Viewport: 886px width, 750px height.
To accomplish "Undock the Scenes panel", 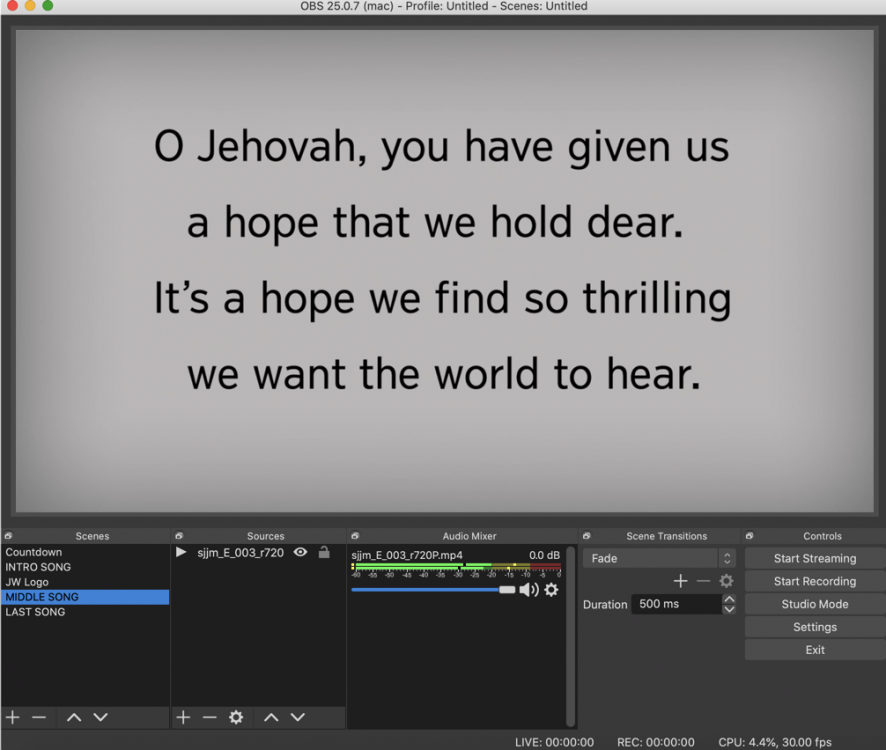I will pos(8,536).
